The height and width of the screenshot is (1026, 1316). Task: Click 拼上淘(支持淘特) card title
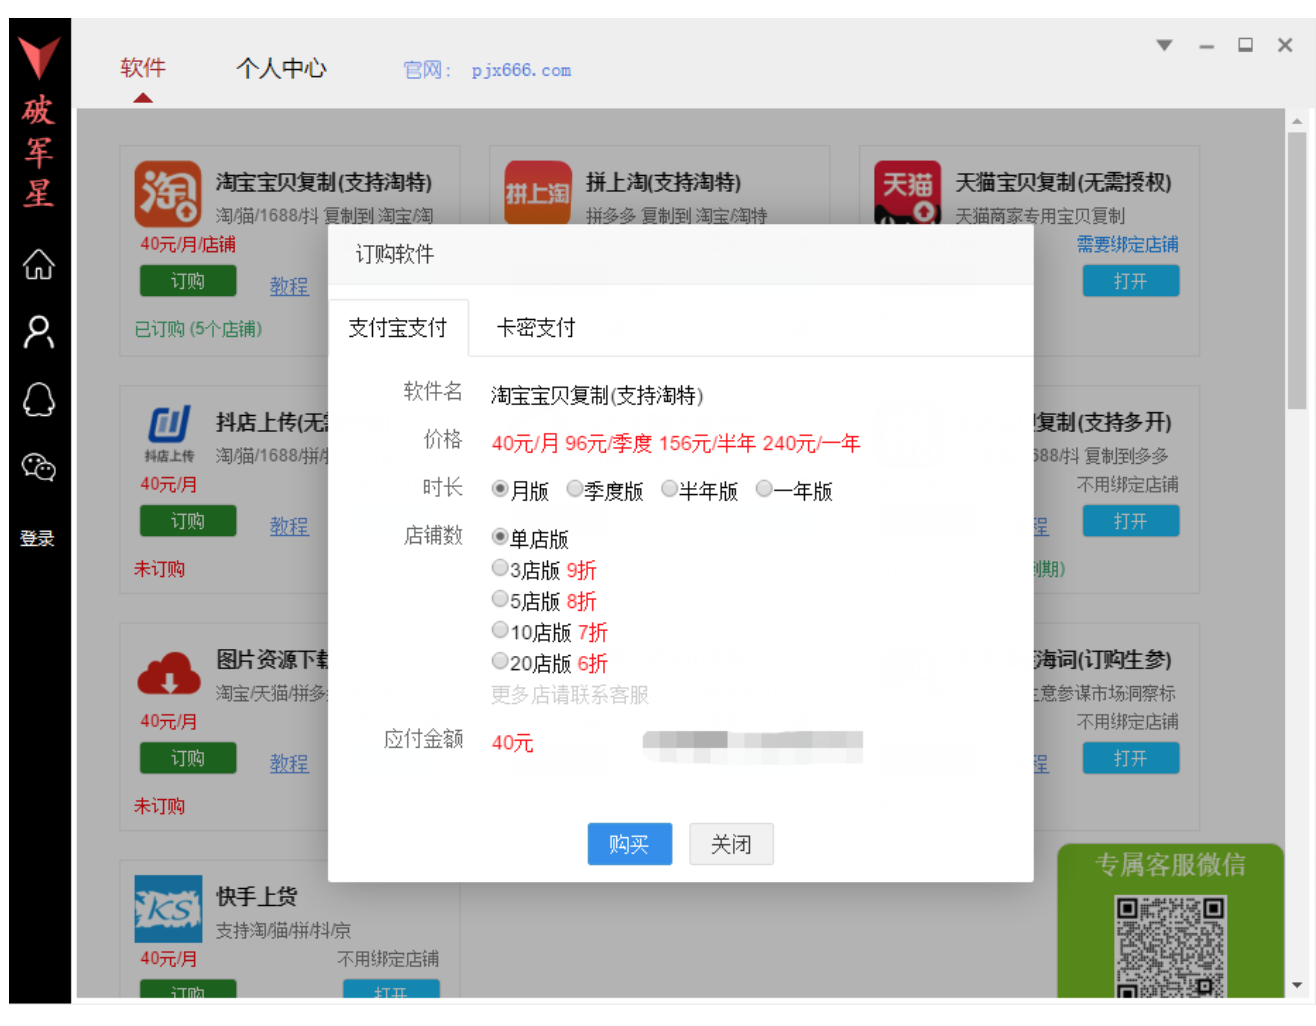pyautogui.click(x=663, y=182)
